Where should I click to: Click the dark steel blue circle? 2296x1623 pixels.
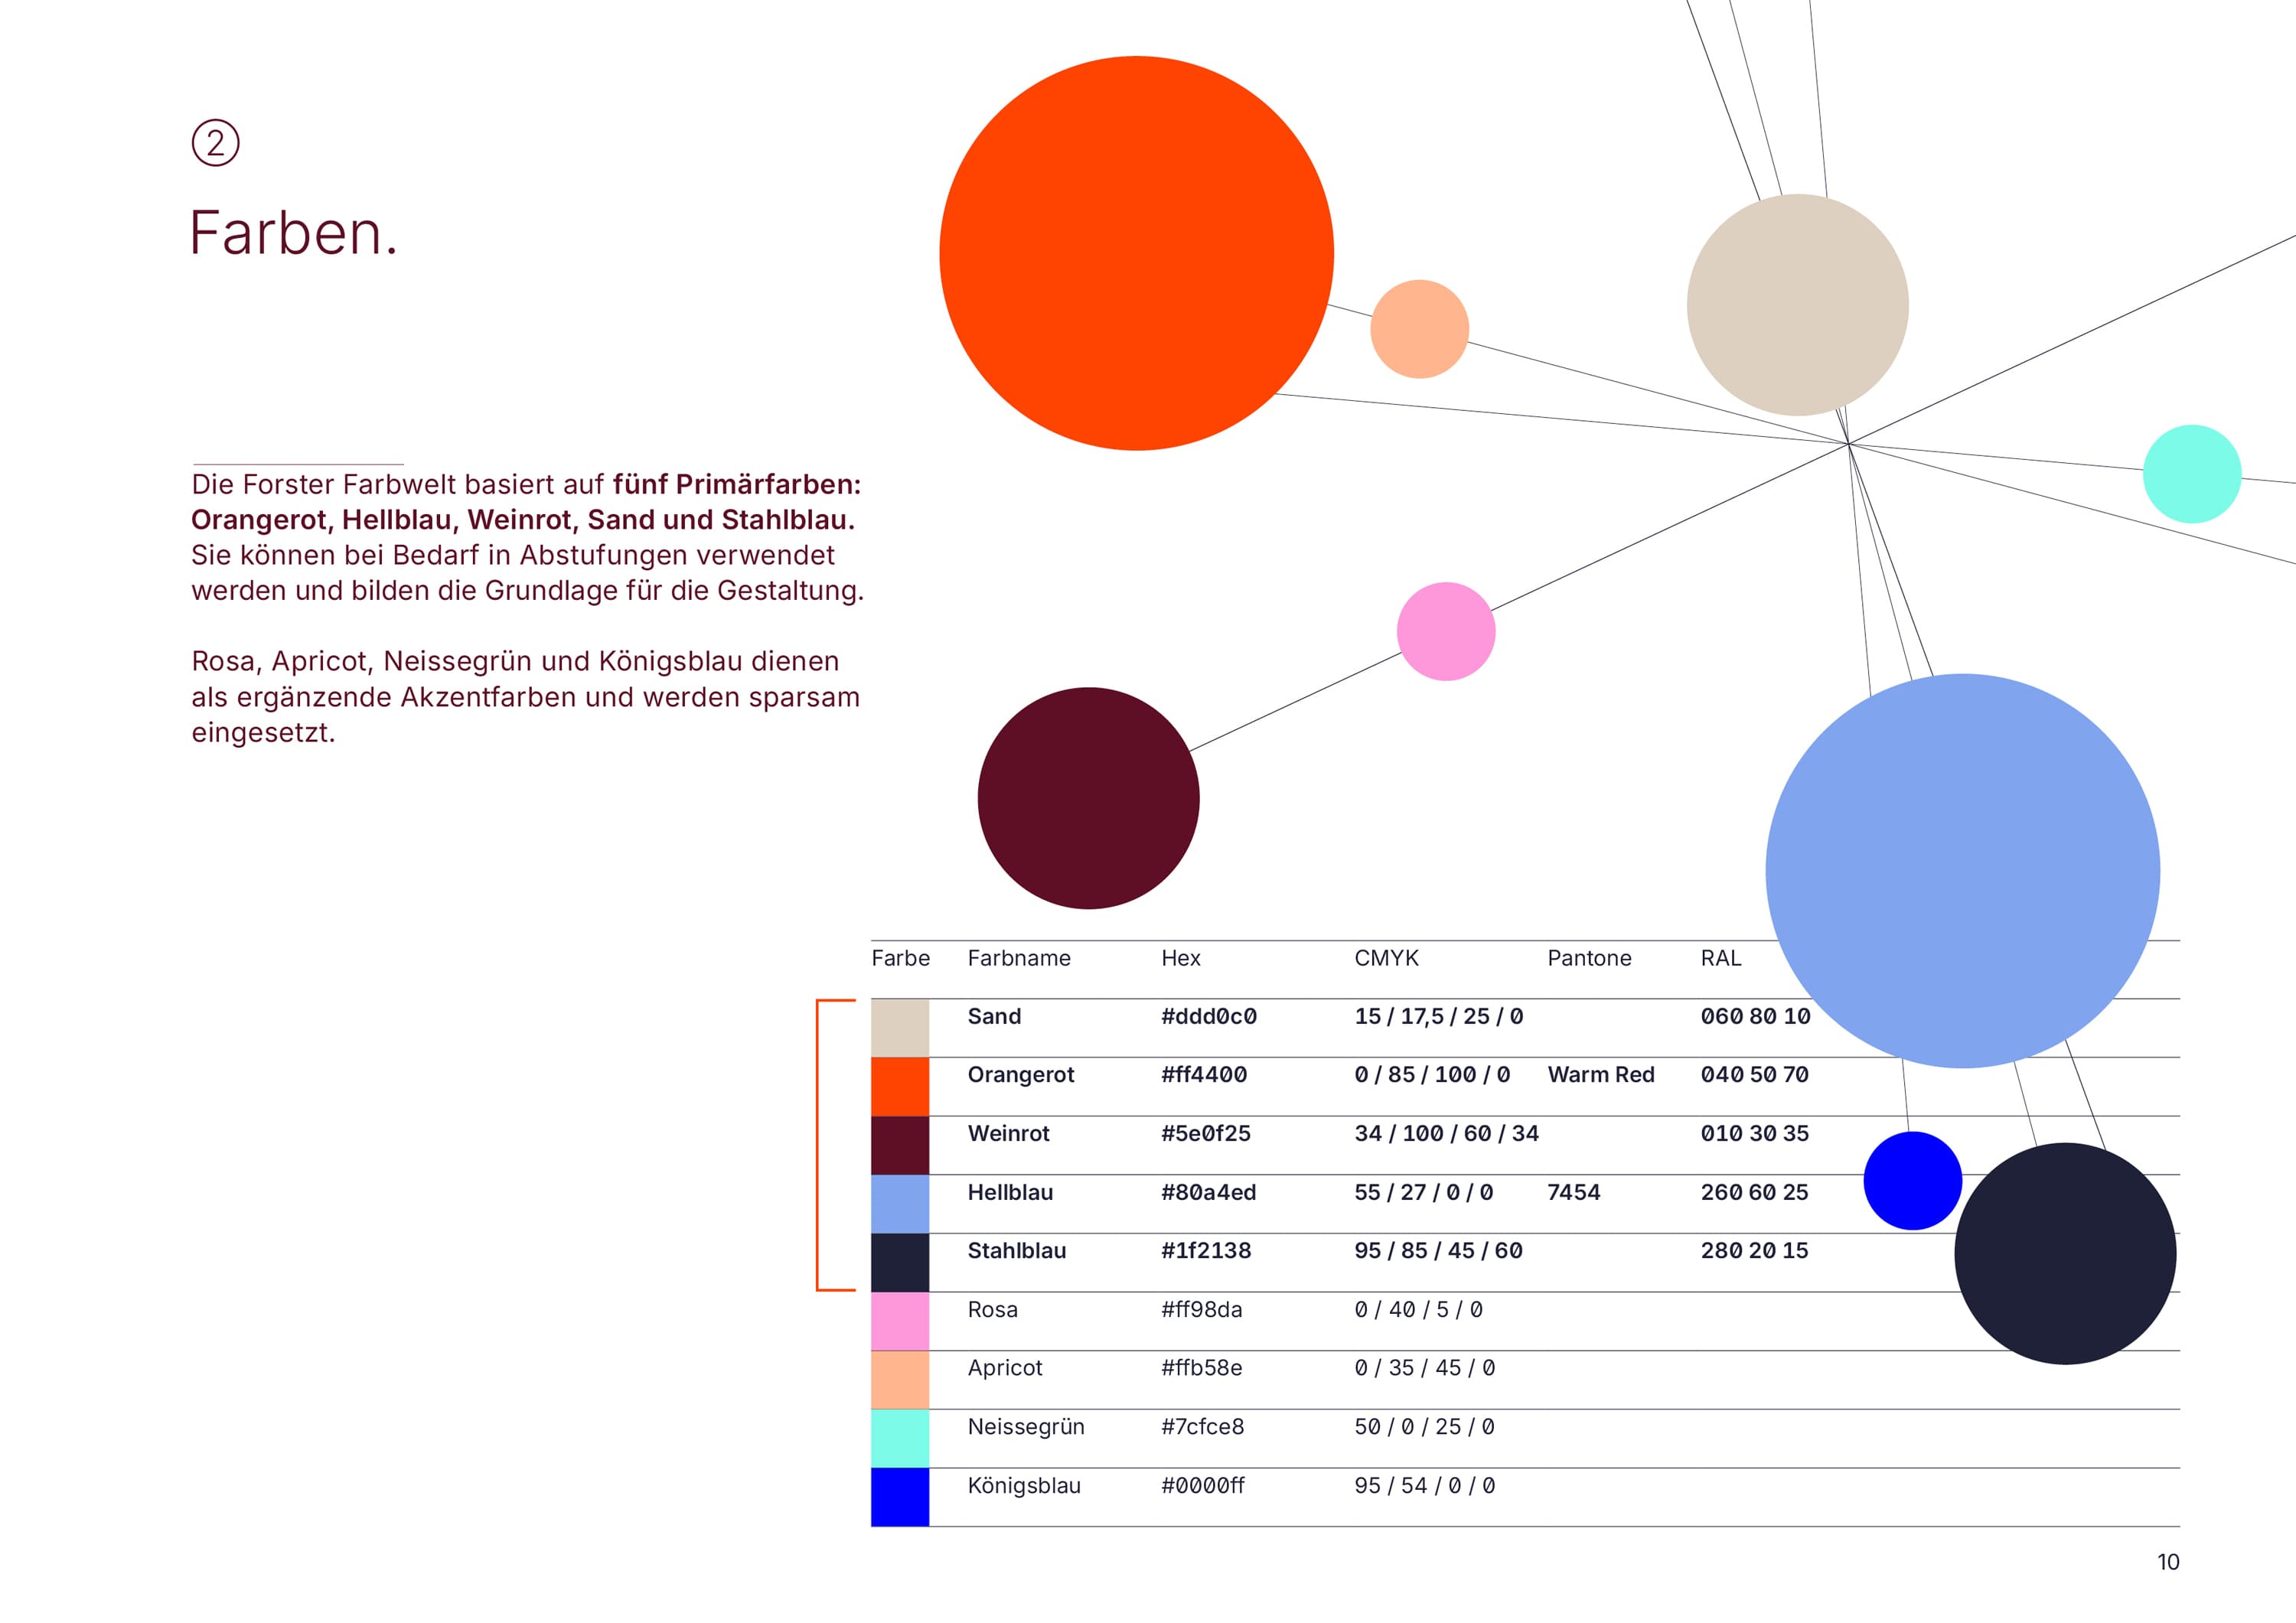click(2065, 1253)
